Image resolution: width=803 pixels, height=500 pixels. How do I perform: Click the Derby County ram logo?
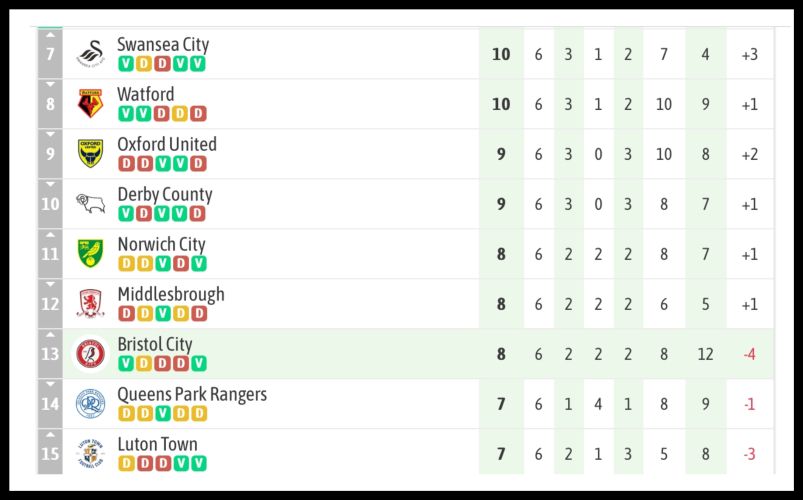(91, 204)
